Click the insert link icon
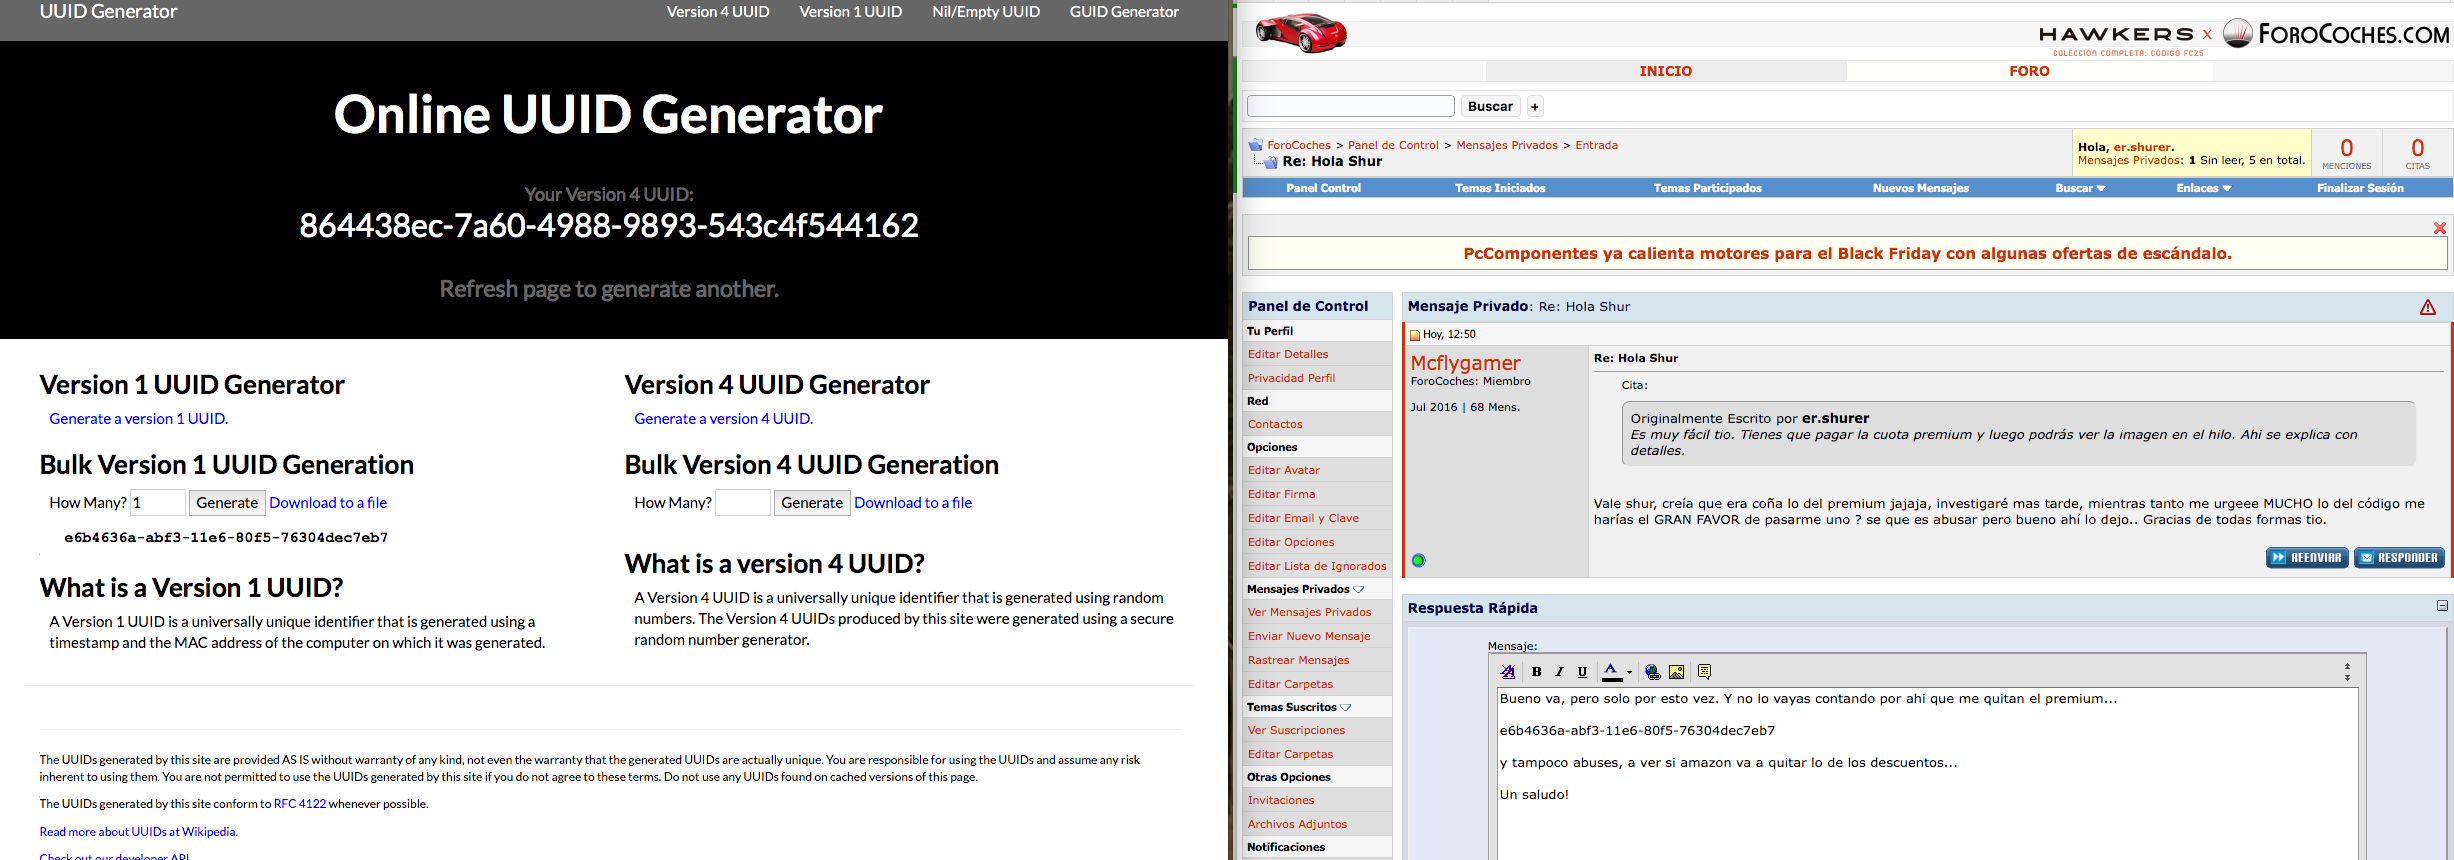This screenshot has width=2454, height=860. click(1652, 672)
